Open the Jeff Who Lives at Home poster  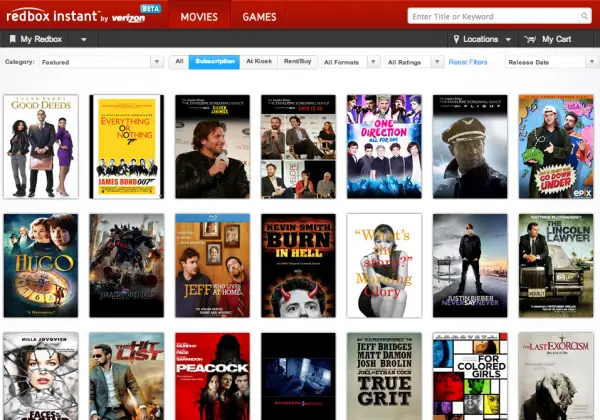(x=212, y=265)
